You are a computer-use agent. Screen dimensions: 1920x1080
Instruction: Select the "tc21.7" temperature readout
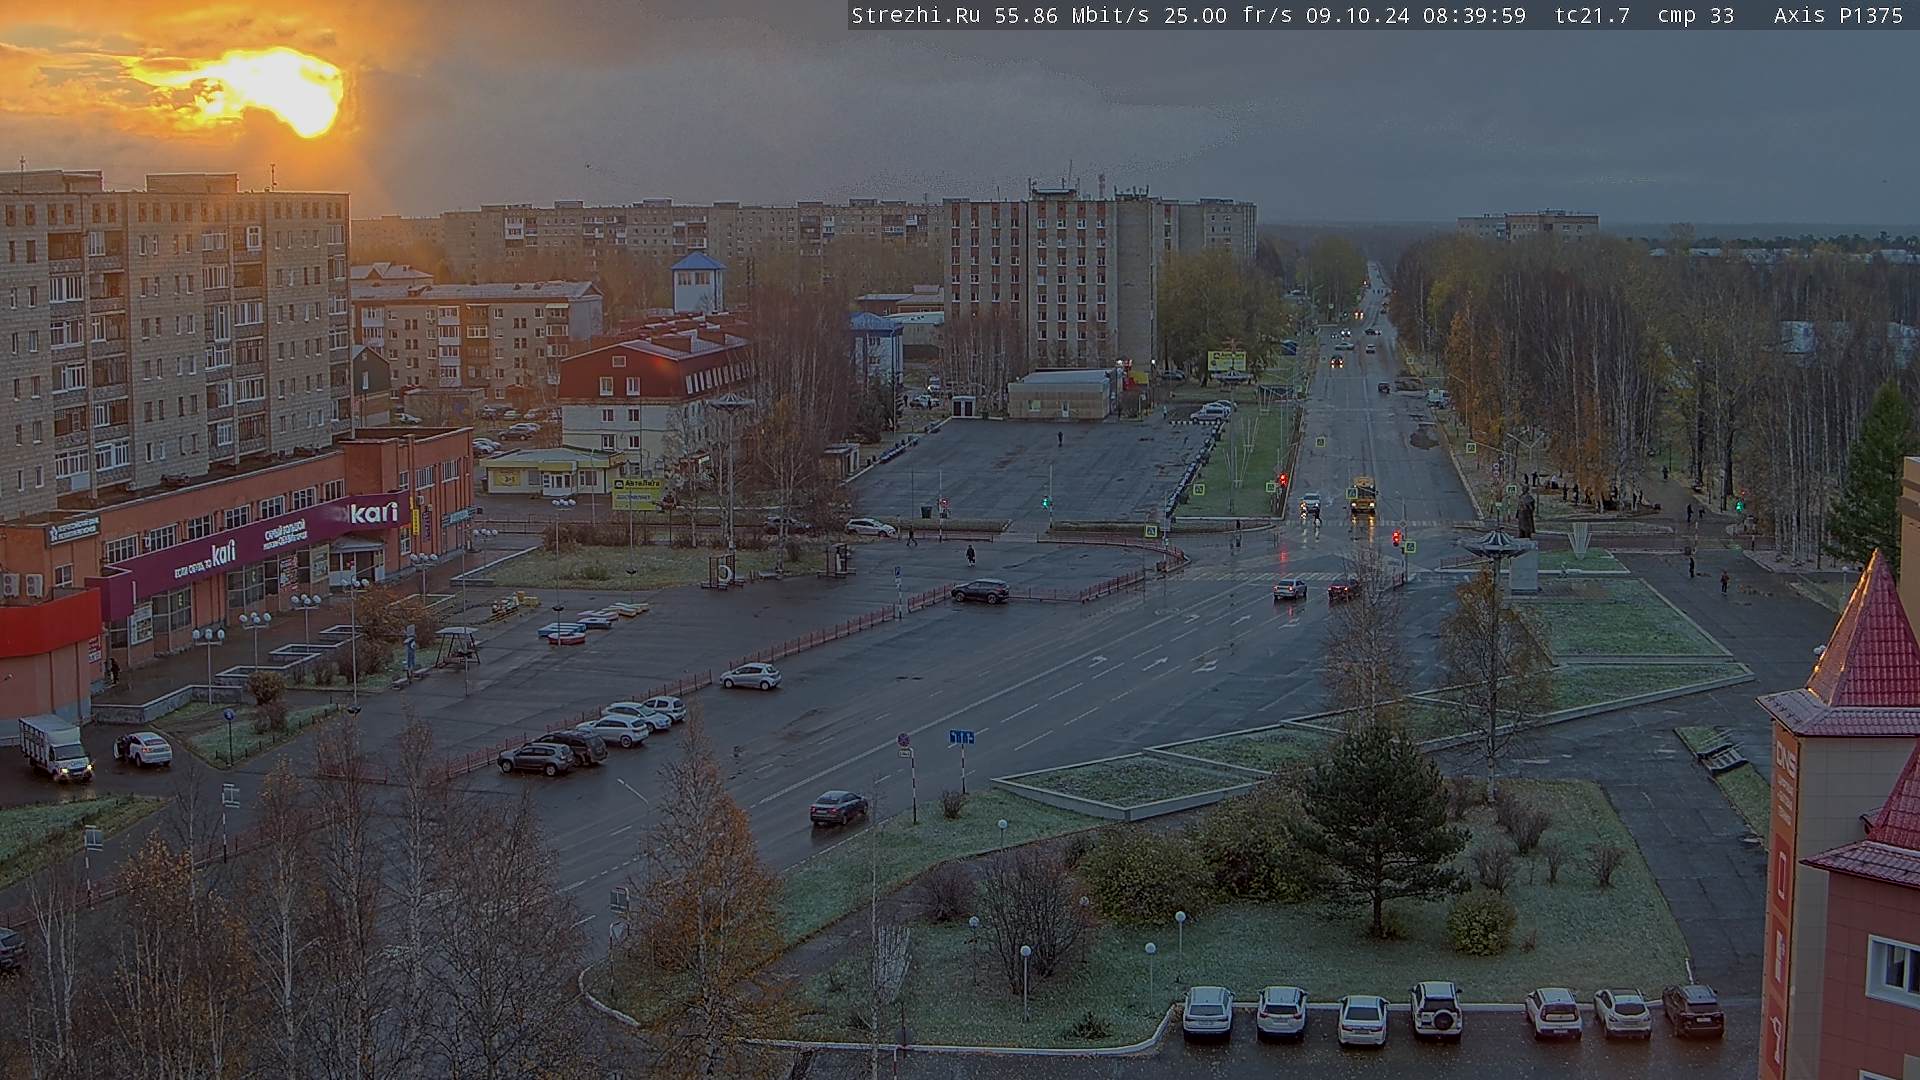(x=1592, y=15)
